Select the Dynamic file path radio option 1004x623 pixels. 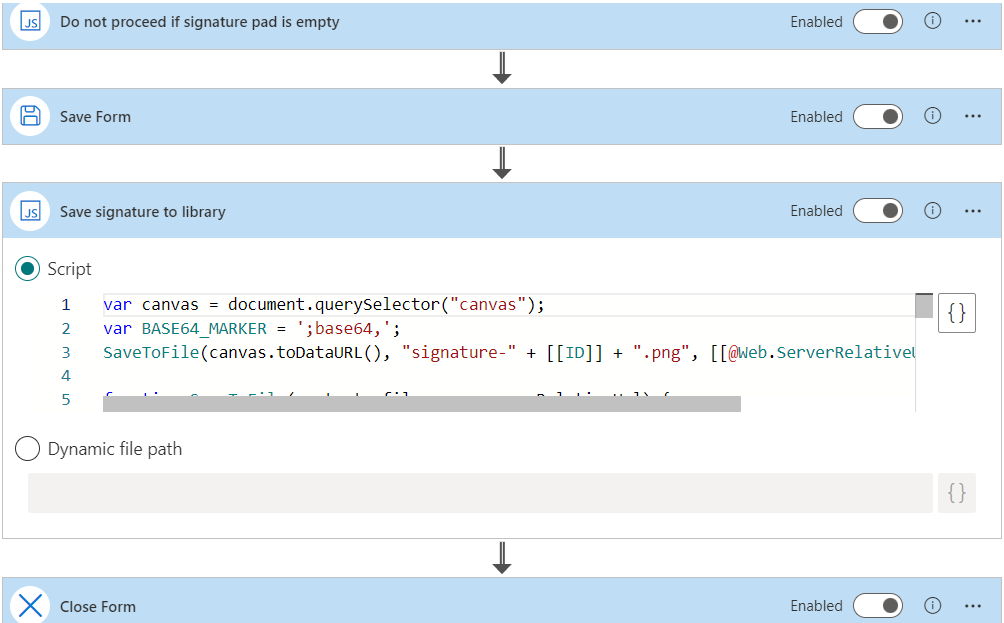coord(28,449)
